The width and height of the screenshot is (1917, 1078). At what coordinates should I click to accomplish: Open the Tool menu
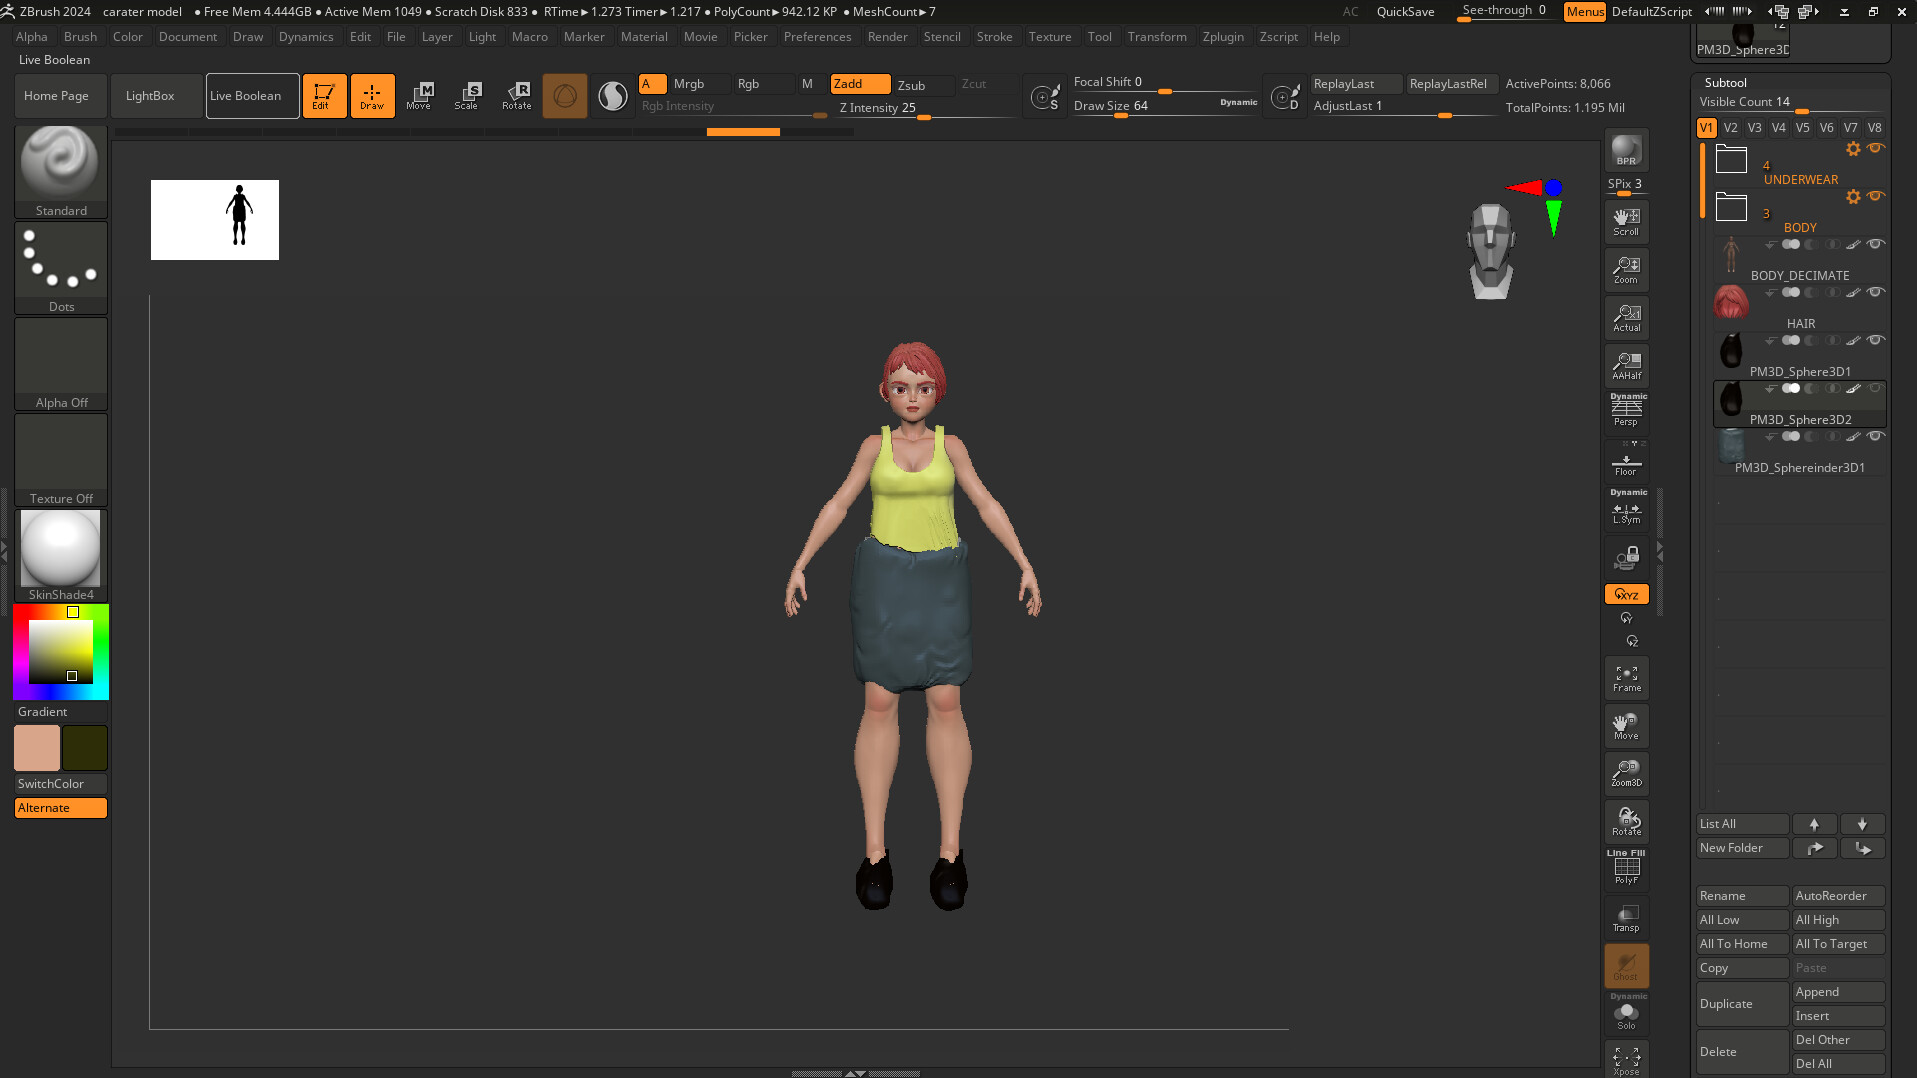pos(1099,37)
